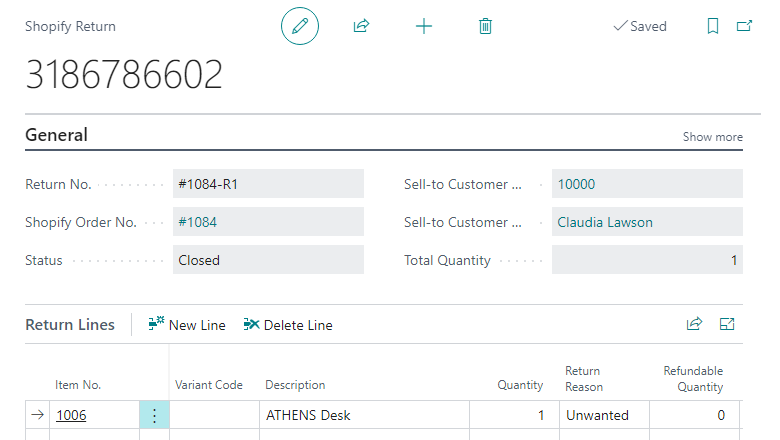Expand General with Show more
780x440 pixels.
pos(712,137)
